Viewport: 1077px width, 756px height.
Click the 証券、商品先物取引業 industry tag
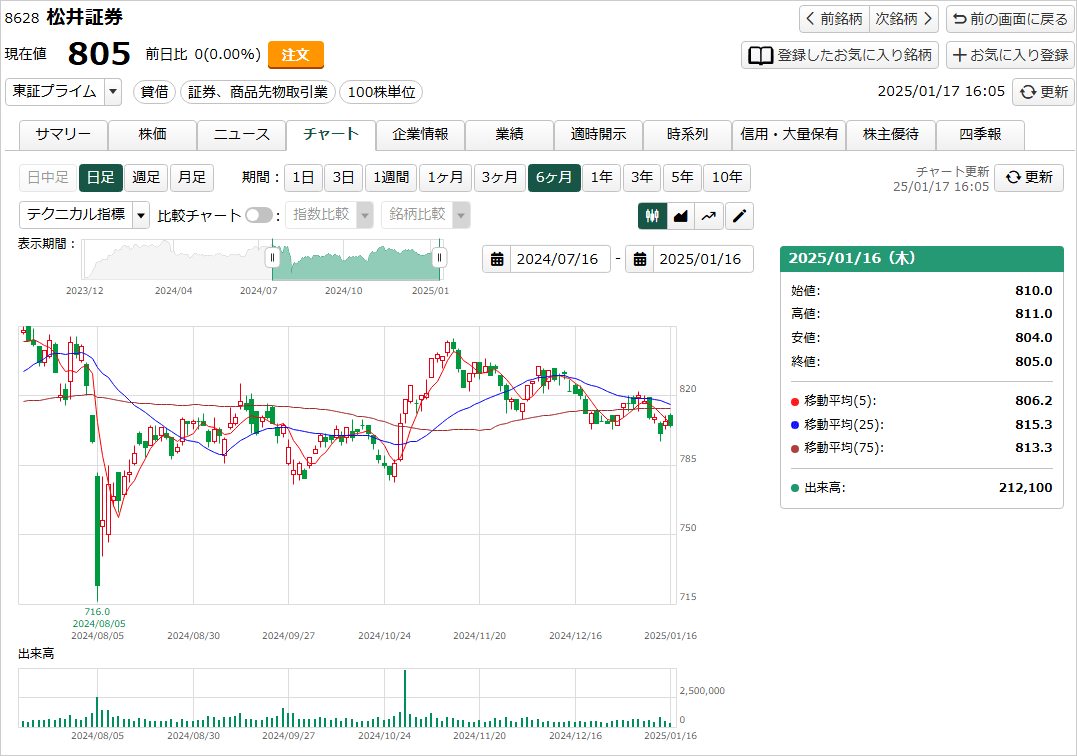coord(258,92)
